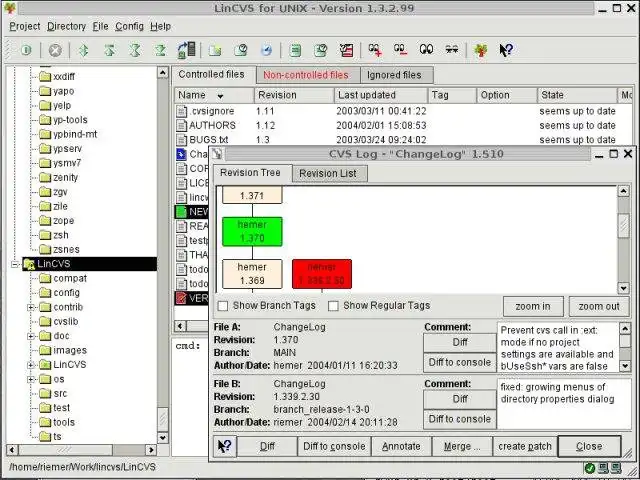Click the green check icon in status bar
Screen dimensions: 640x480
[589, 468]
